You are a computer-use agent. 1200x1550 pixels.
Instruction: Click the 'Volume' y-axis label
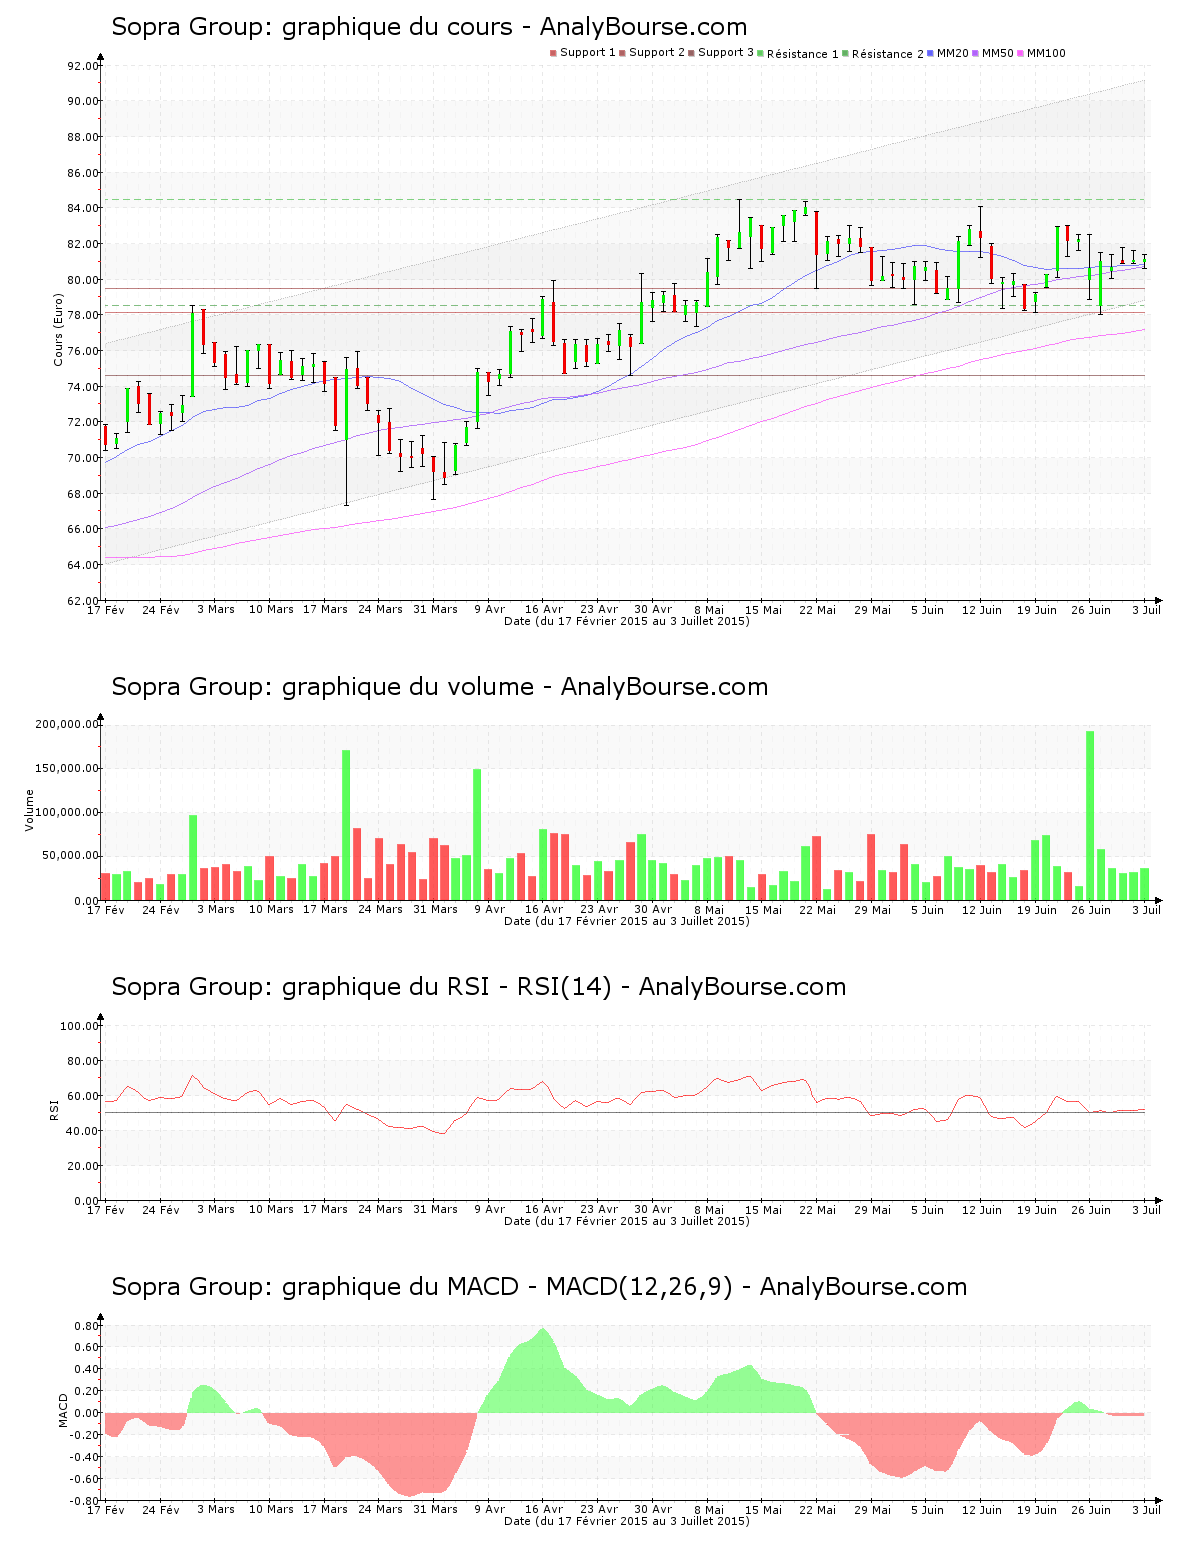pyautogui.click(x=29, y=810)
